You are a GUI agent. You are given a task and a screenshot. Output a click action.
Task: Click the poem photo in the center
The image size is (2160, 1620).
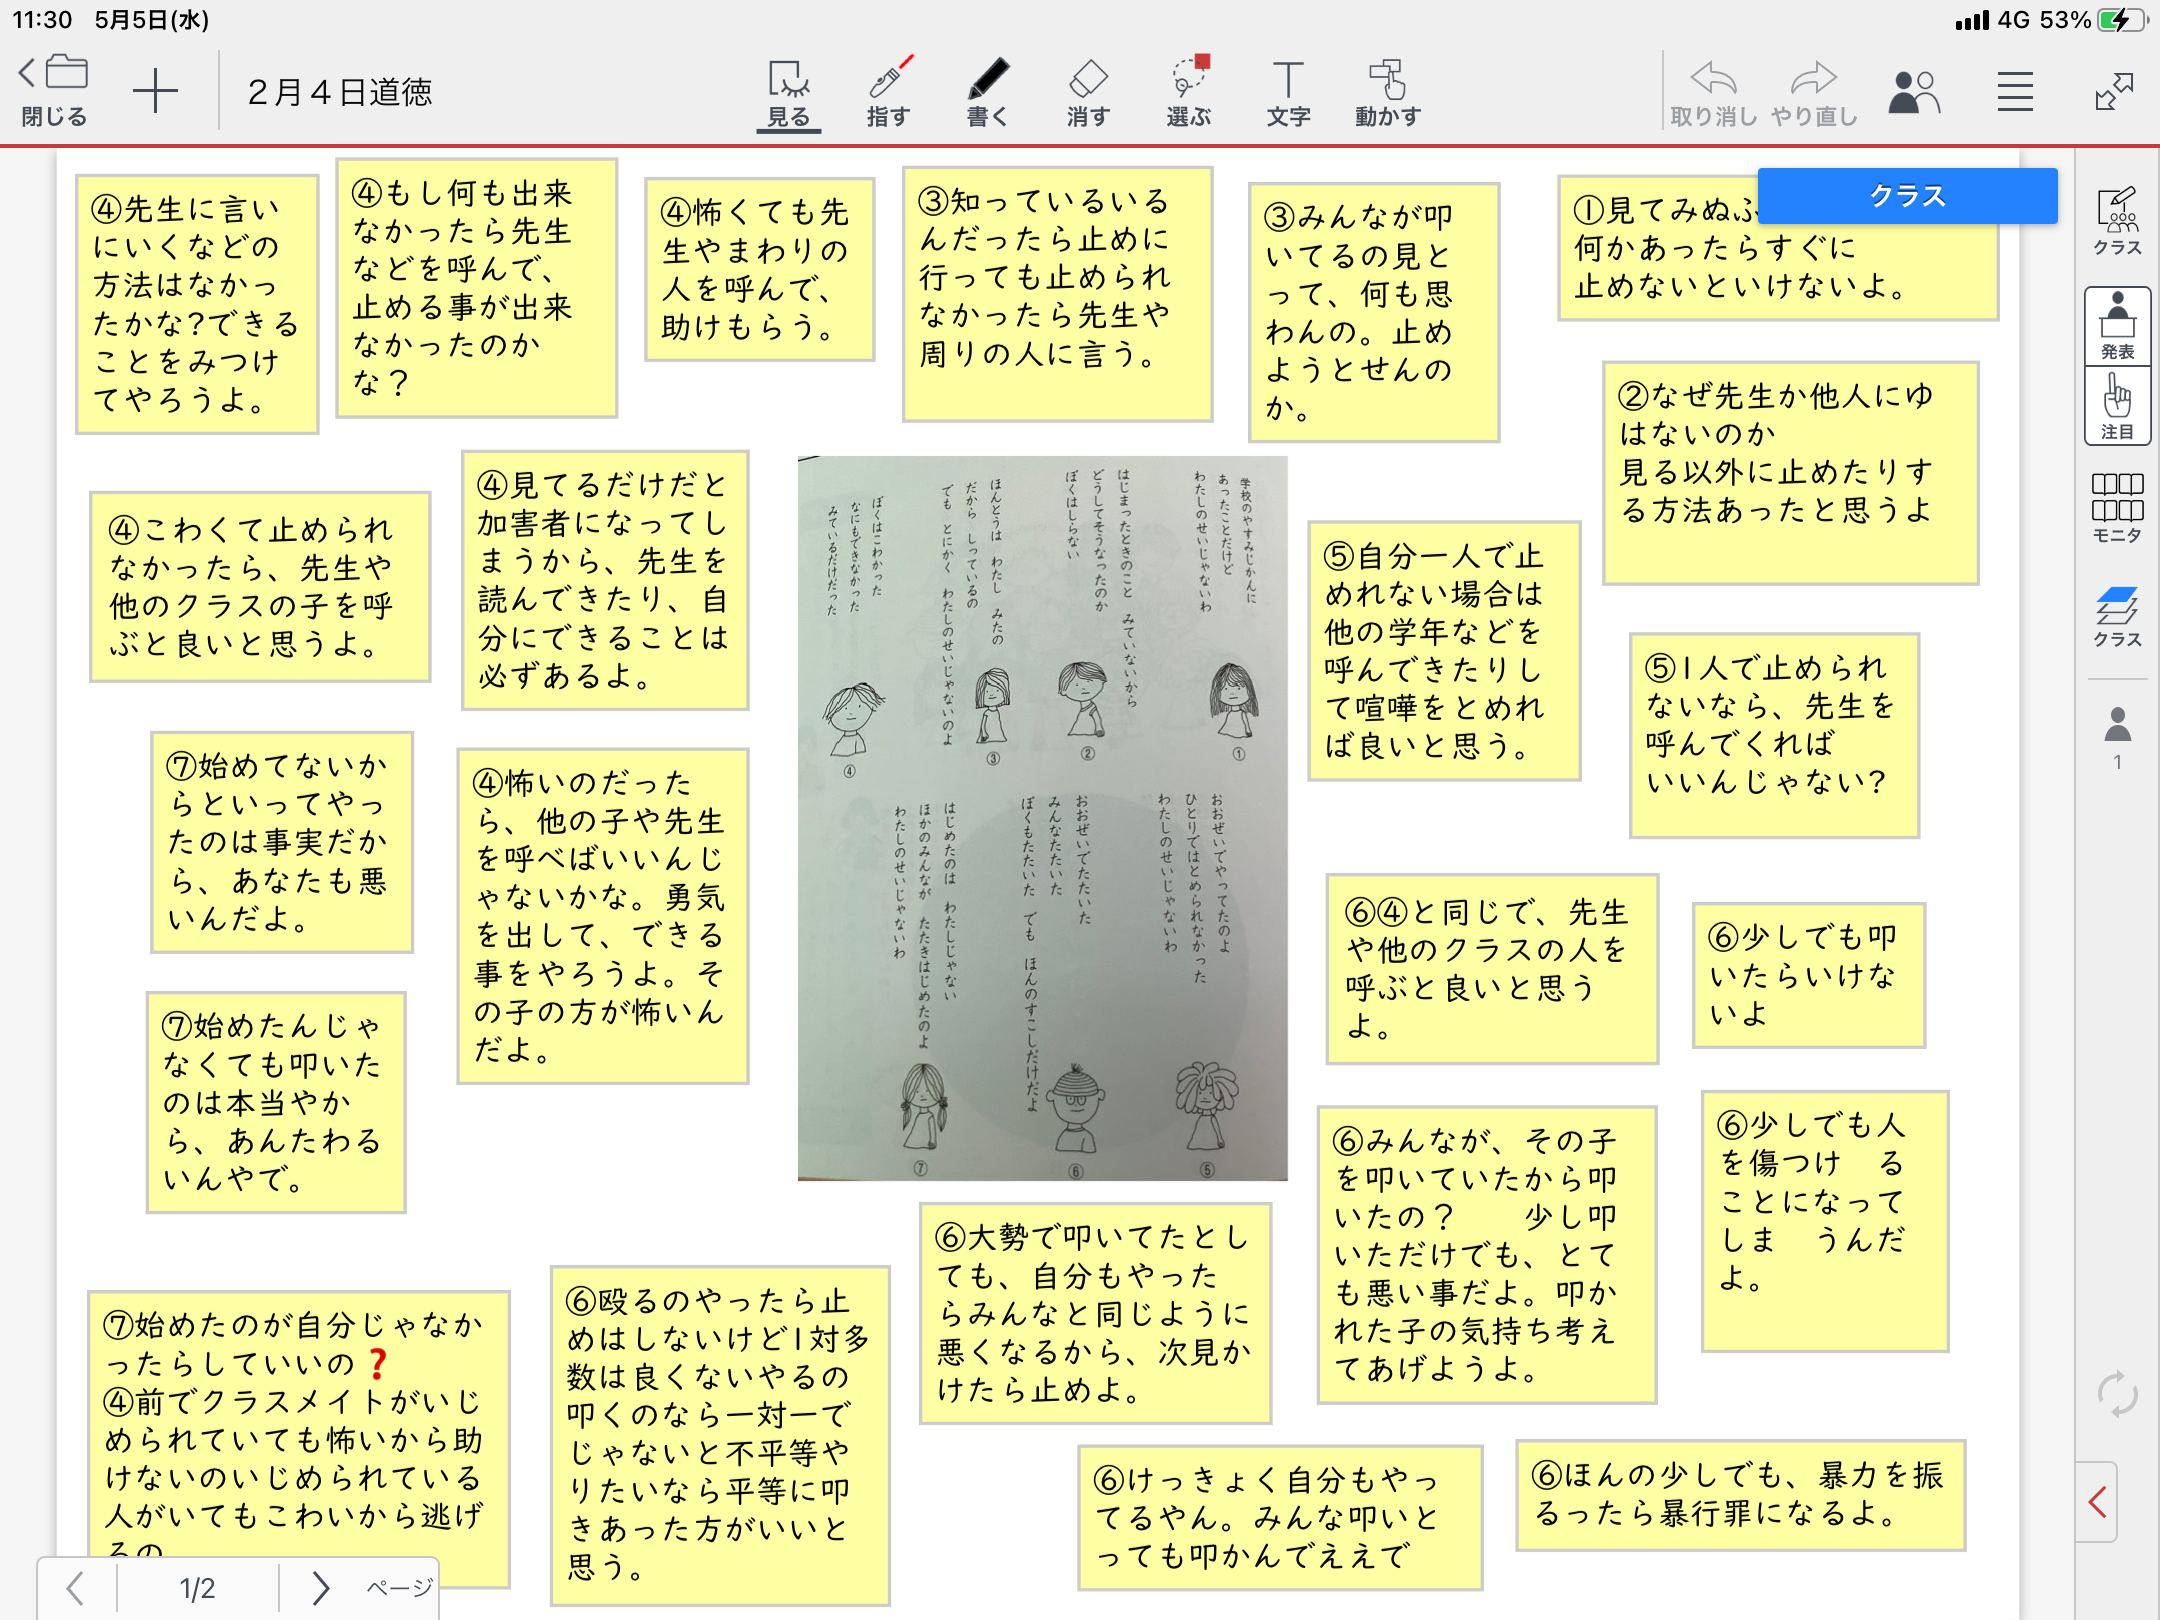[1042, 818]
